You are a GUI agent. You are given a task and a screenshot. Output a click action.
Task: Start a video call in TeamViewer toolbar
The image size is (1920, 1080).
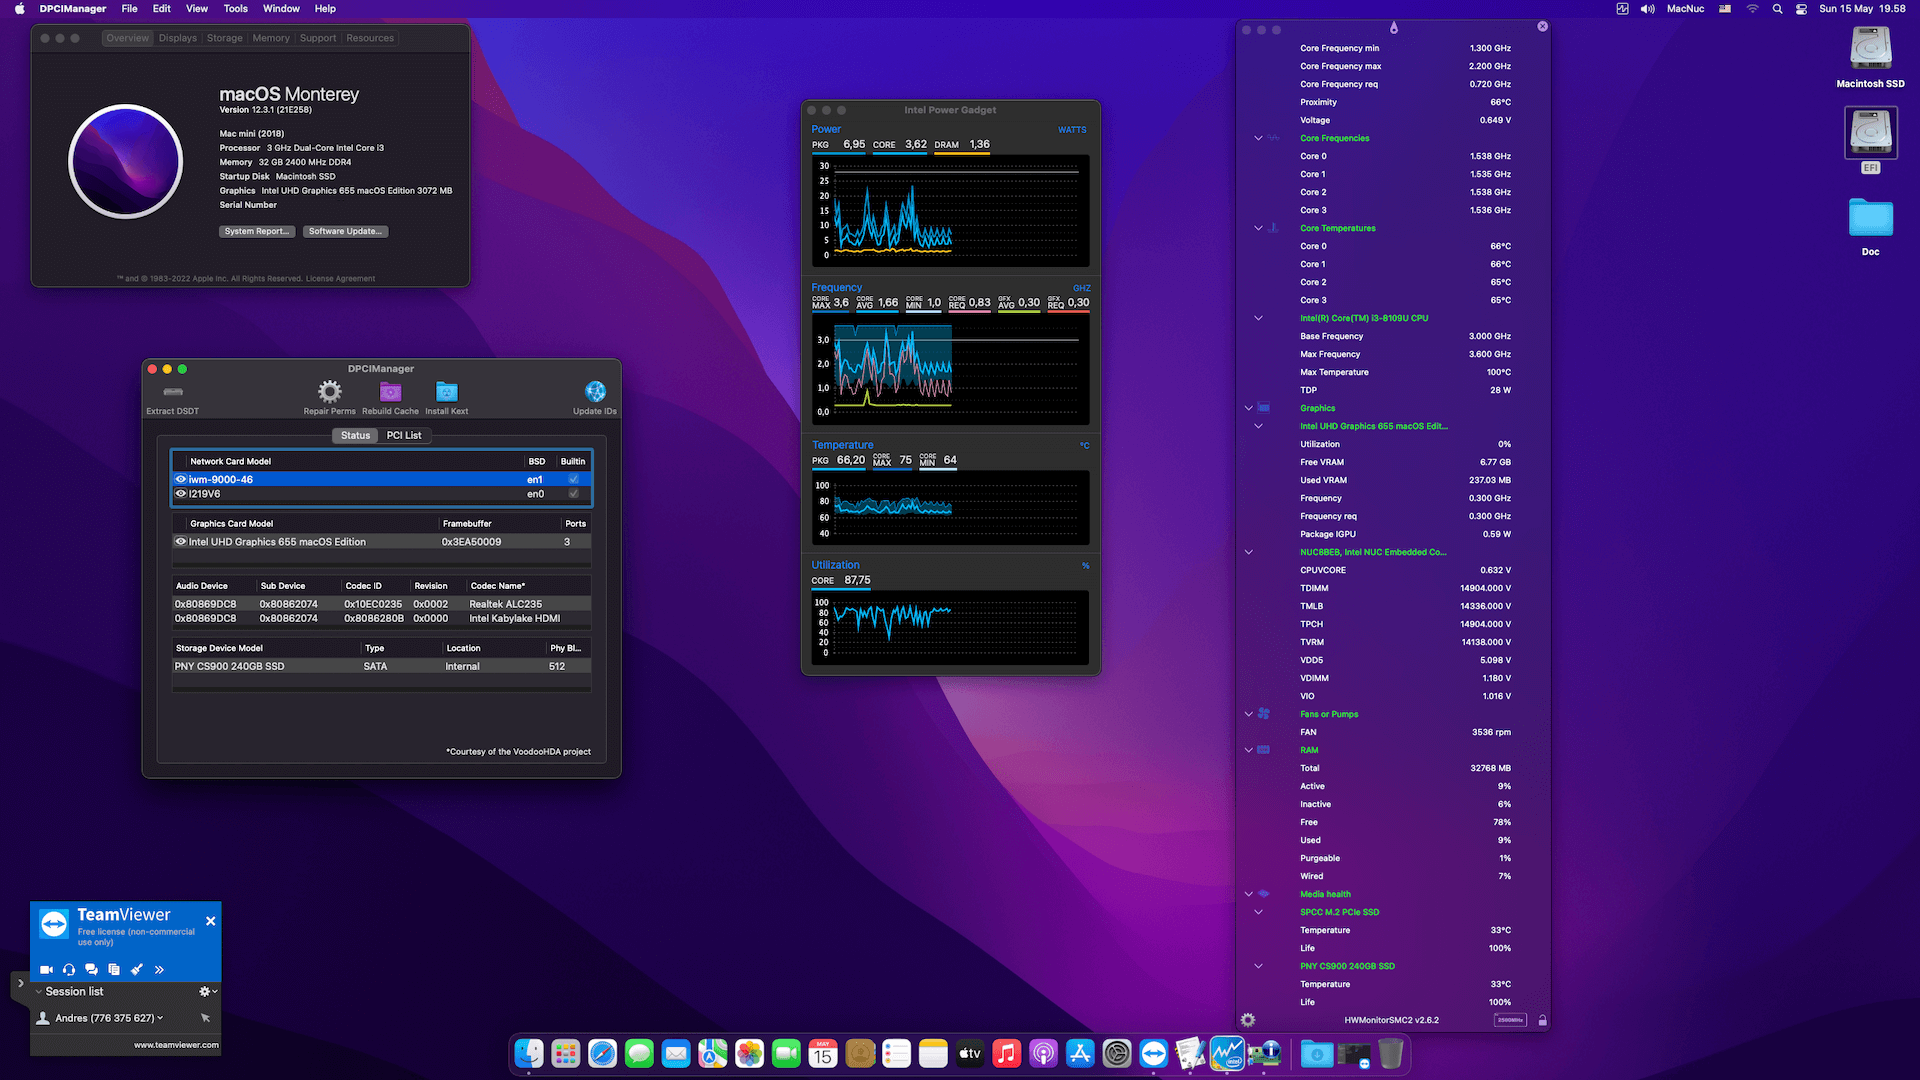pyautogui.click(x=46, y=969)
